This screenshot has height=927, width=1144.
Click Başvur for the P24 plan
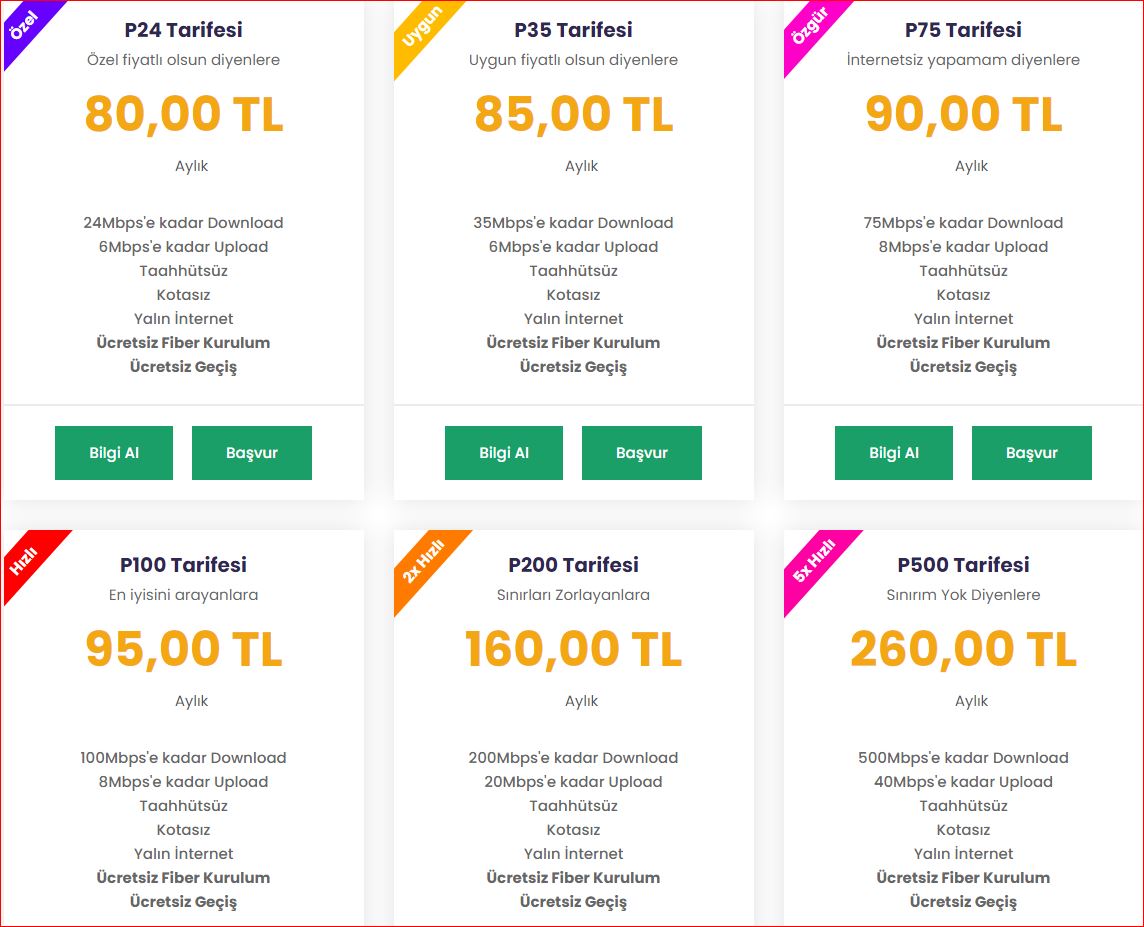(x=252, y=453)
